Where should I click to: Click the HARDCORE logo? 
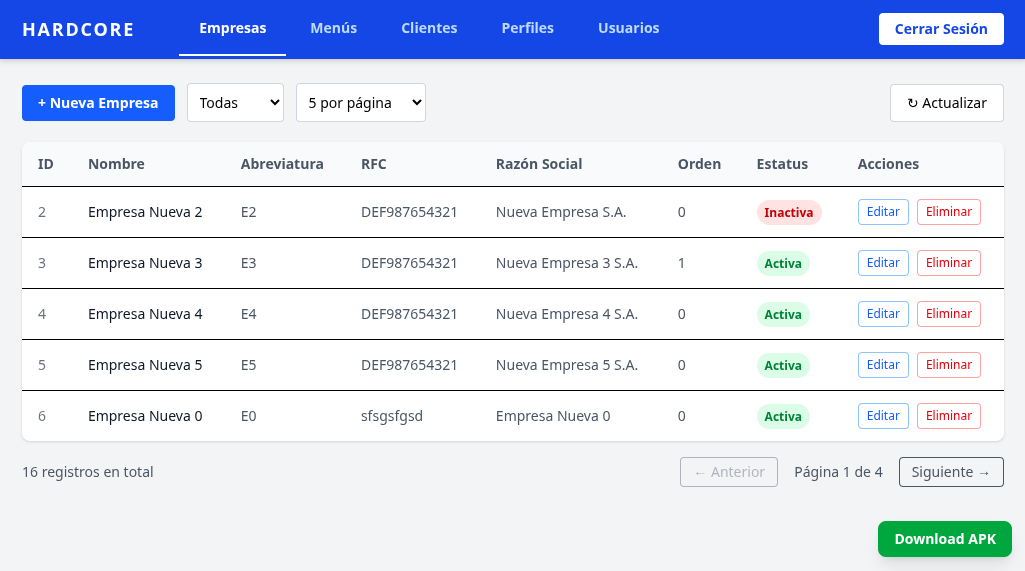coord(78,29)
